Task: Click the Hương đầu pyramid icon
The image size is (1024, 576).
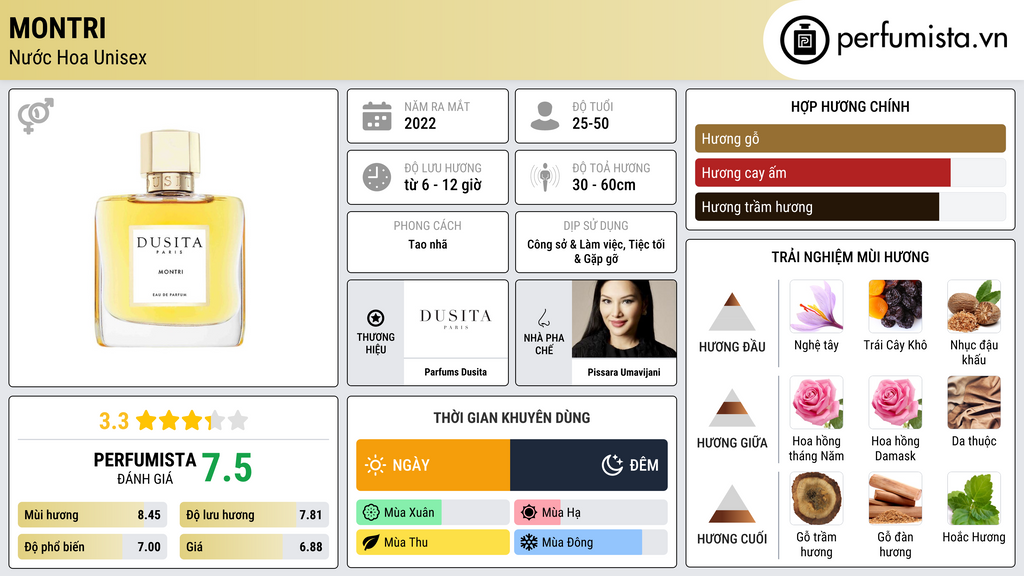Action: (x=732, y=312)
